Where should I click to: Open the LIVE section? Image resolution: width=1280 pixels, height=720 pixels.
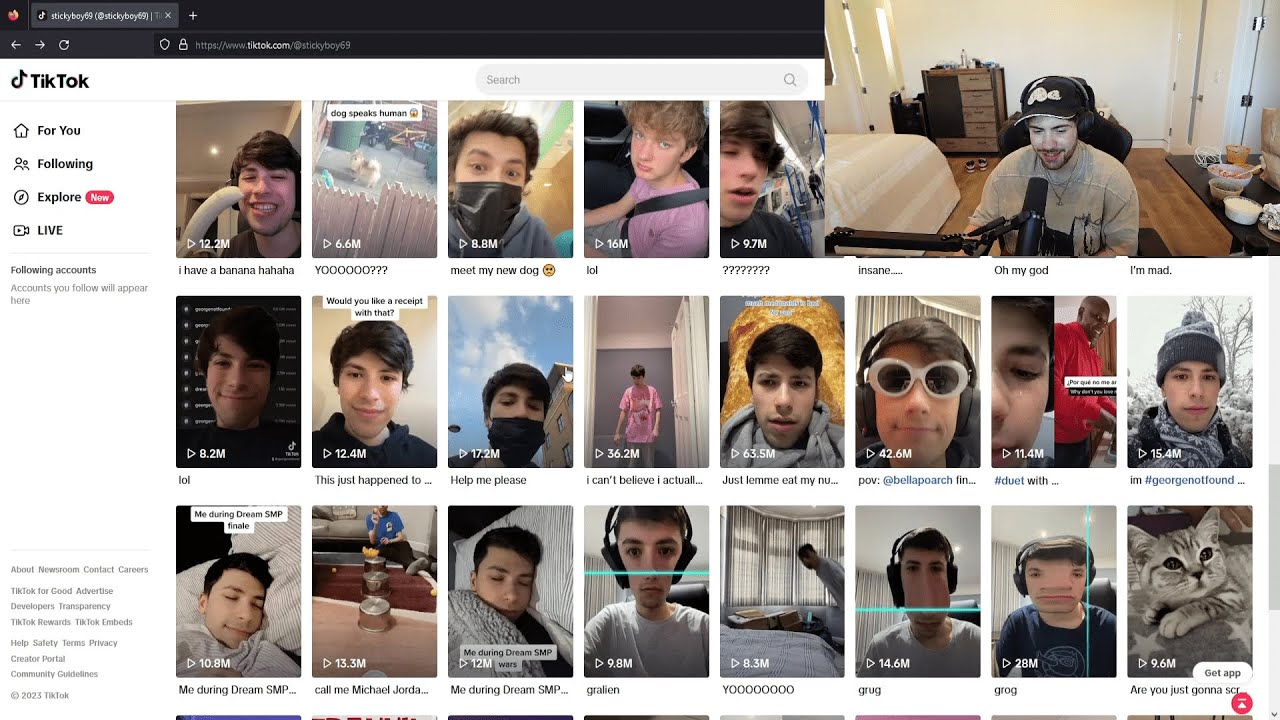[38, 230]
